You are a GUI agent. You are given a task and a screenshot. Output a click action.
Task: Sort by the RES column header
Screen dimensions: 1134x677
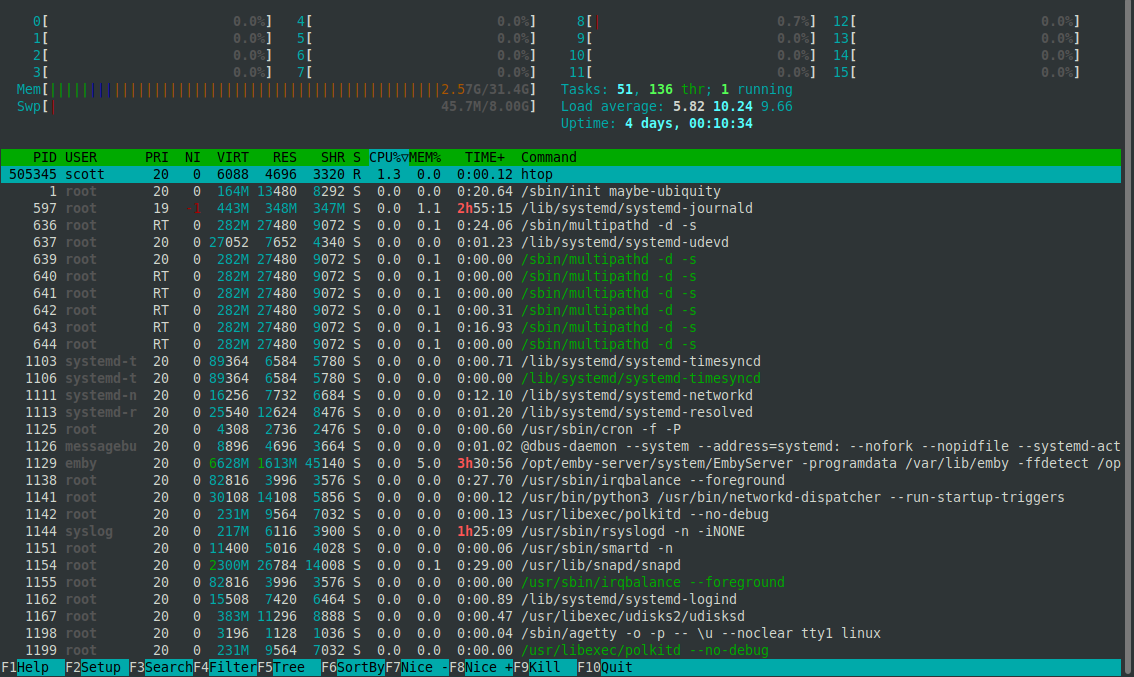(x=284, y=157)
